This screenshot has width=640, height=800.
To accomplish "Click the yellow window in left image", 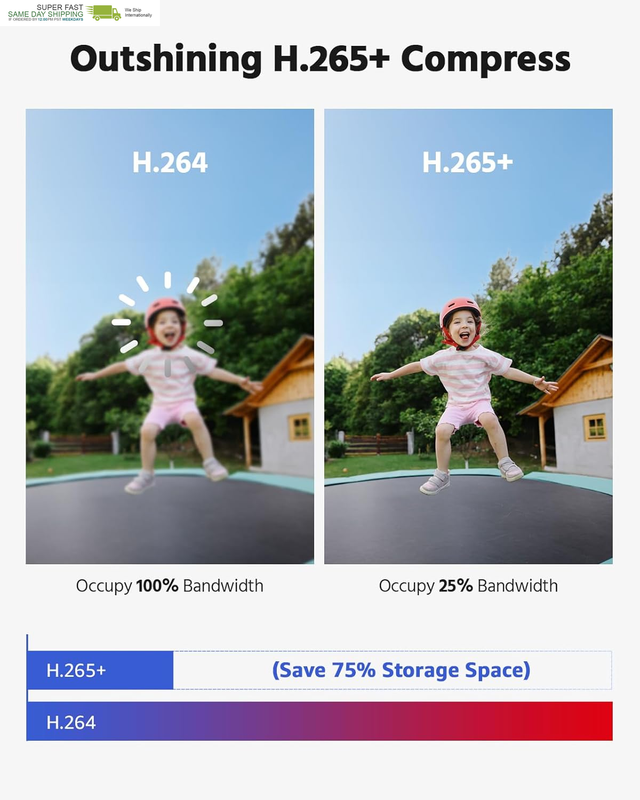I will pos(300,428).
